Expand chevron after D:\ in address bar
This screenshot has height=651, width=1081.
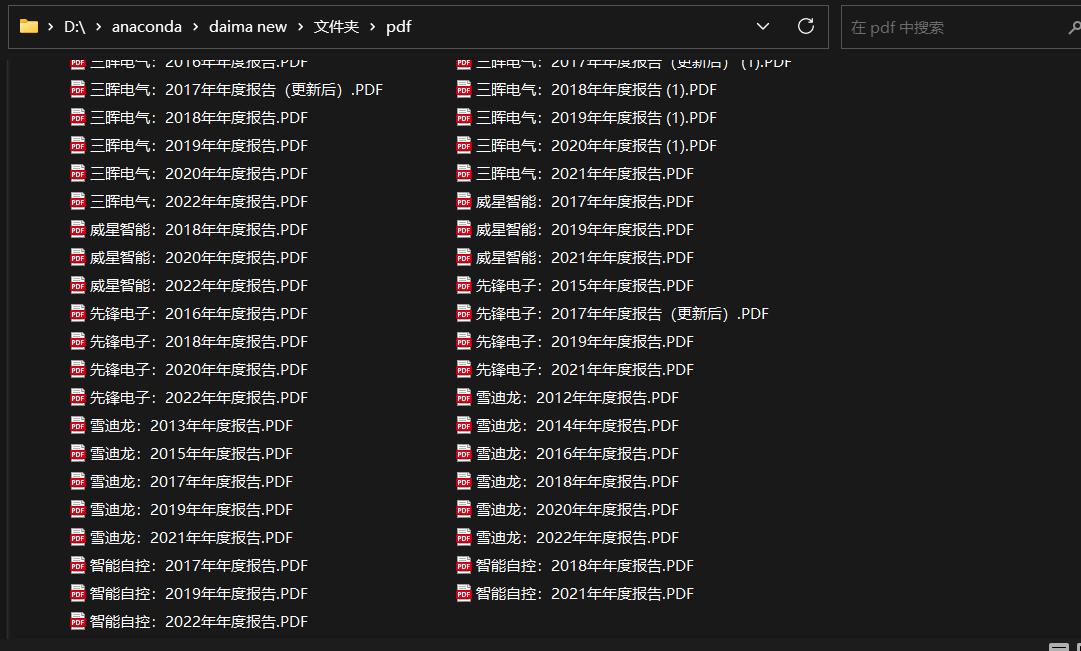[x=99, y=27]
